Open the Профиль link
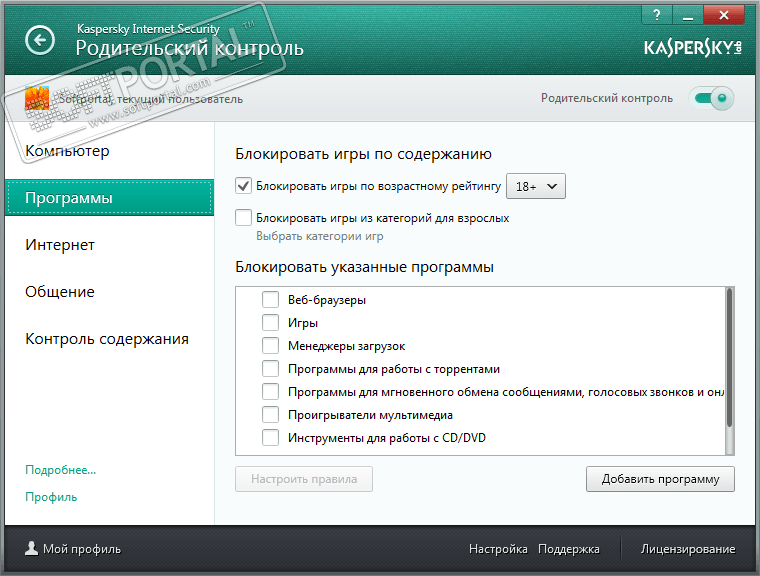 coord(51,497)
